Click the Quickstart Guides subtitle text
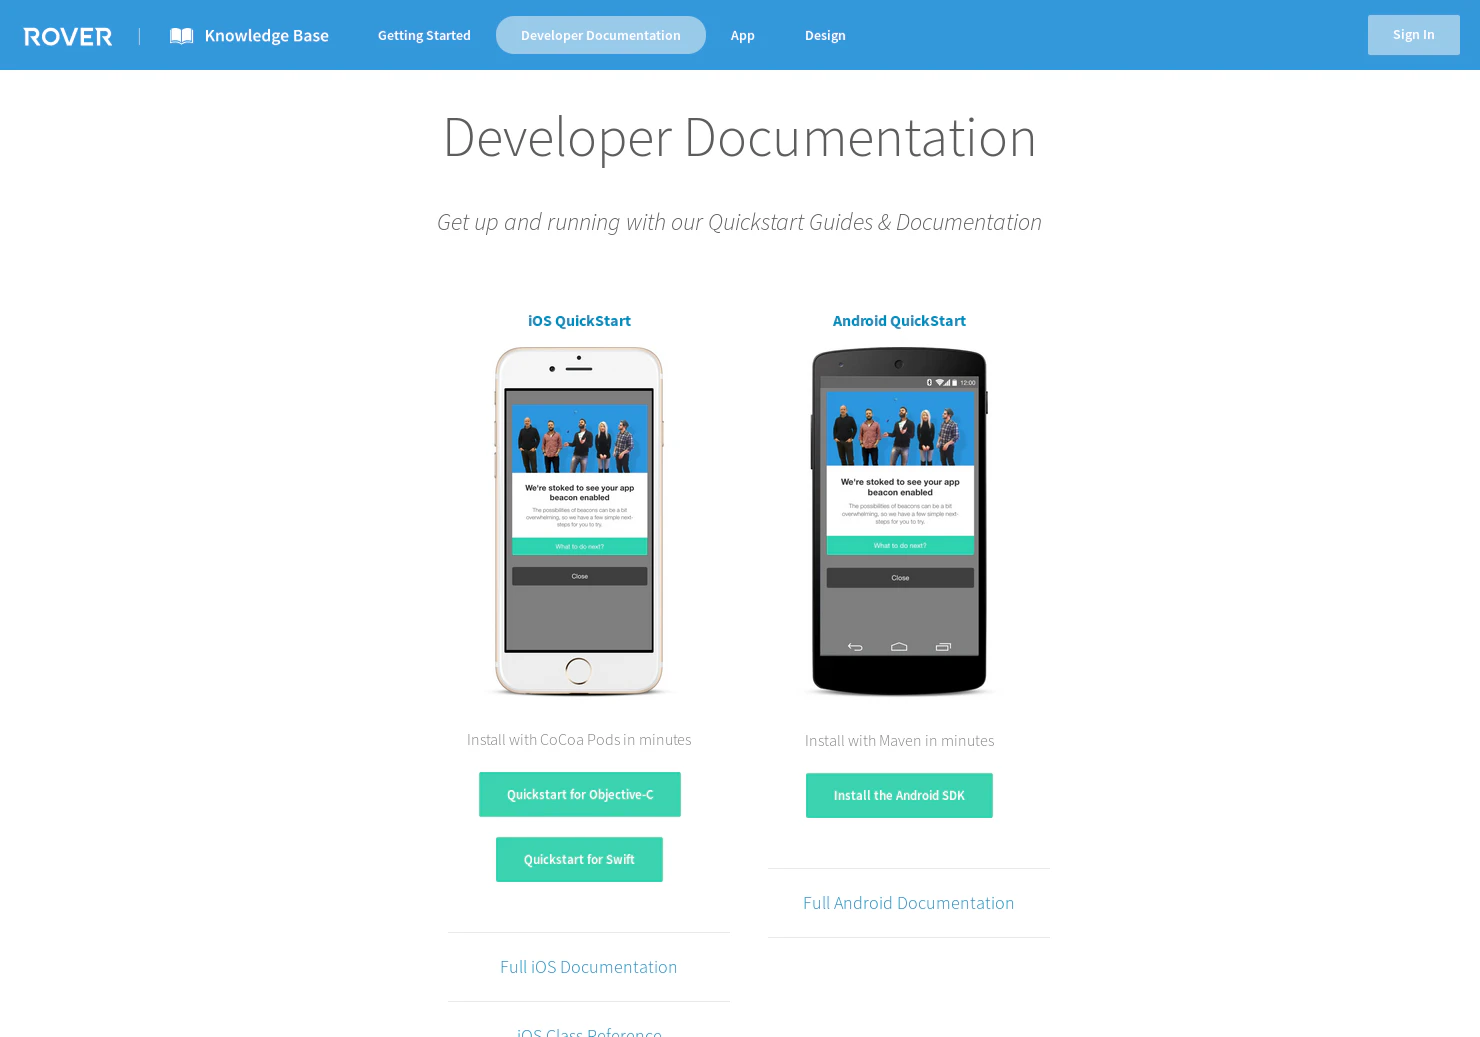 coord(739,222)
